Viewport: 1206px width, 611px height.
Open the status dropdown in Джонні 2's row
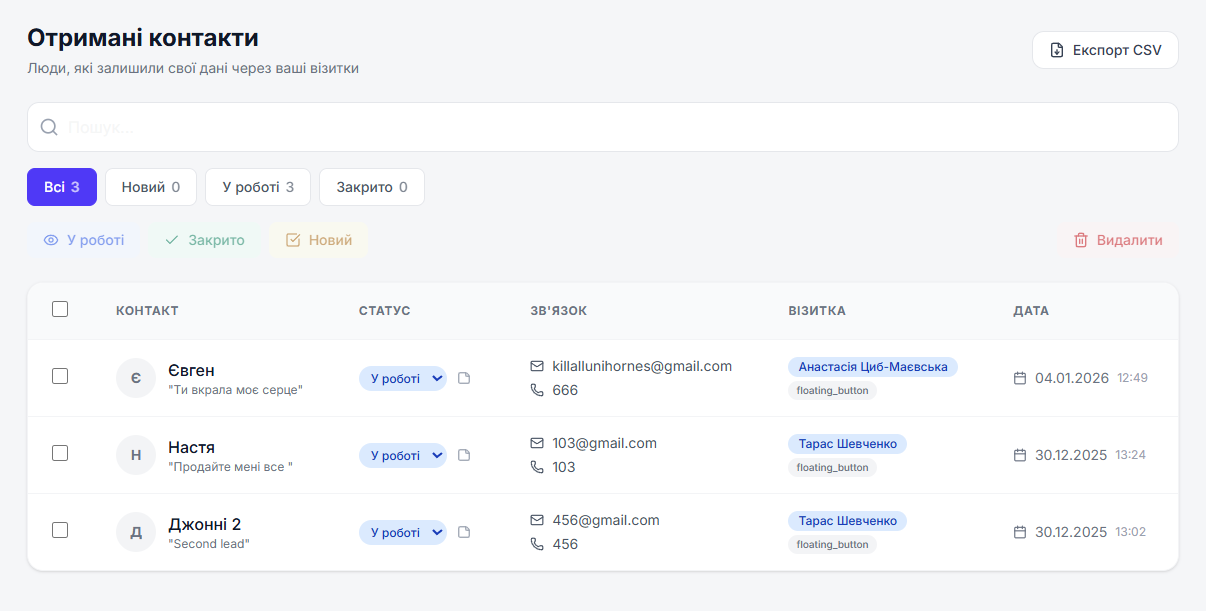point(403,532)
